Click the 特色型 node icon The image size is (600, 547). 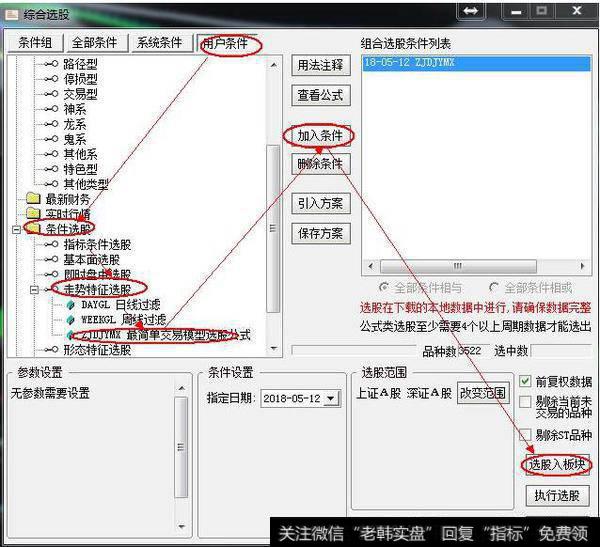(x=51, y=169)
